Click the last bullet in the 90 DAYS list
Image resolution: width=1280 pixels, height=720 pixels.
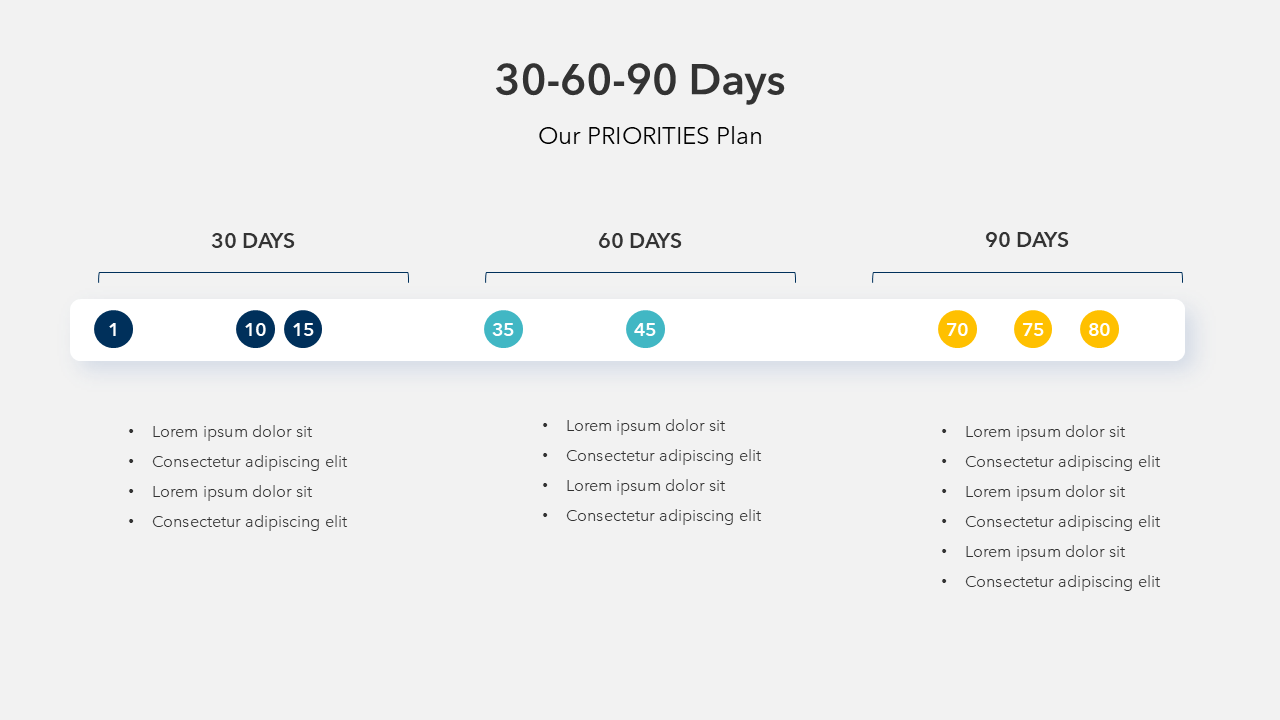(x=1062, y=582)
